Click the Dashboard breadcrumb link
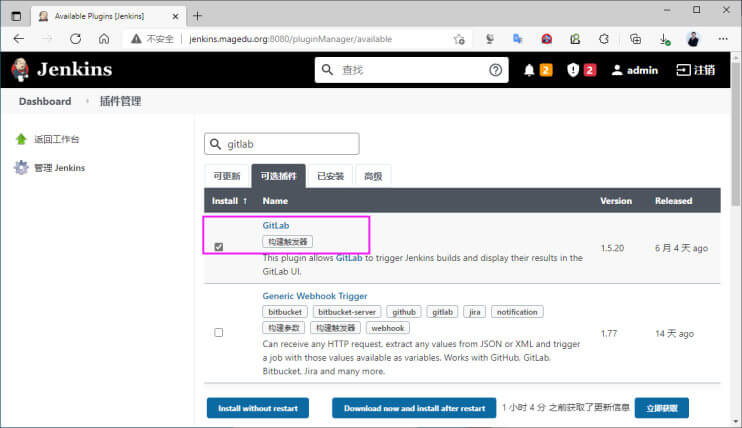 click(x=45, y=101)
